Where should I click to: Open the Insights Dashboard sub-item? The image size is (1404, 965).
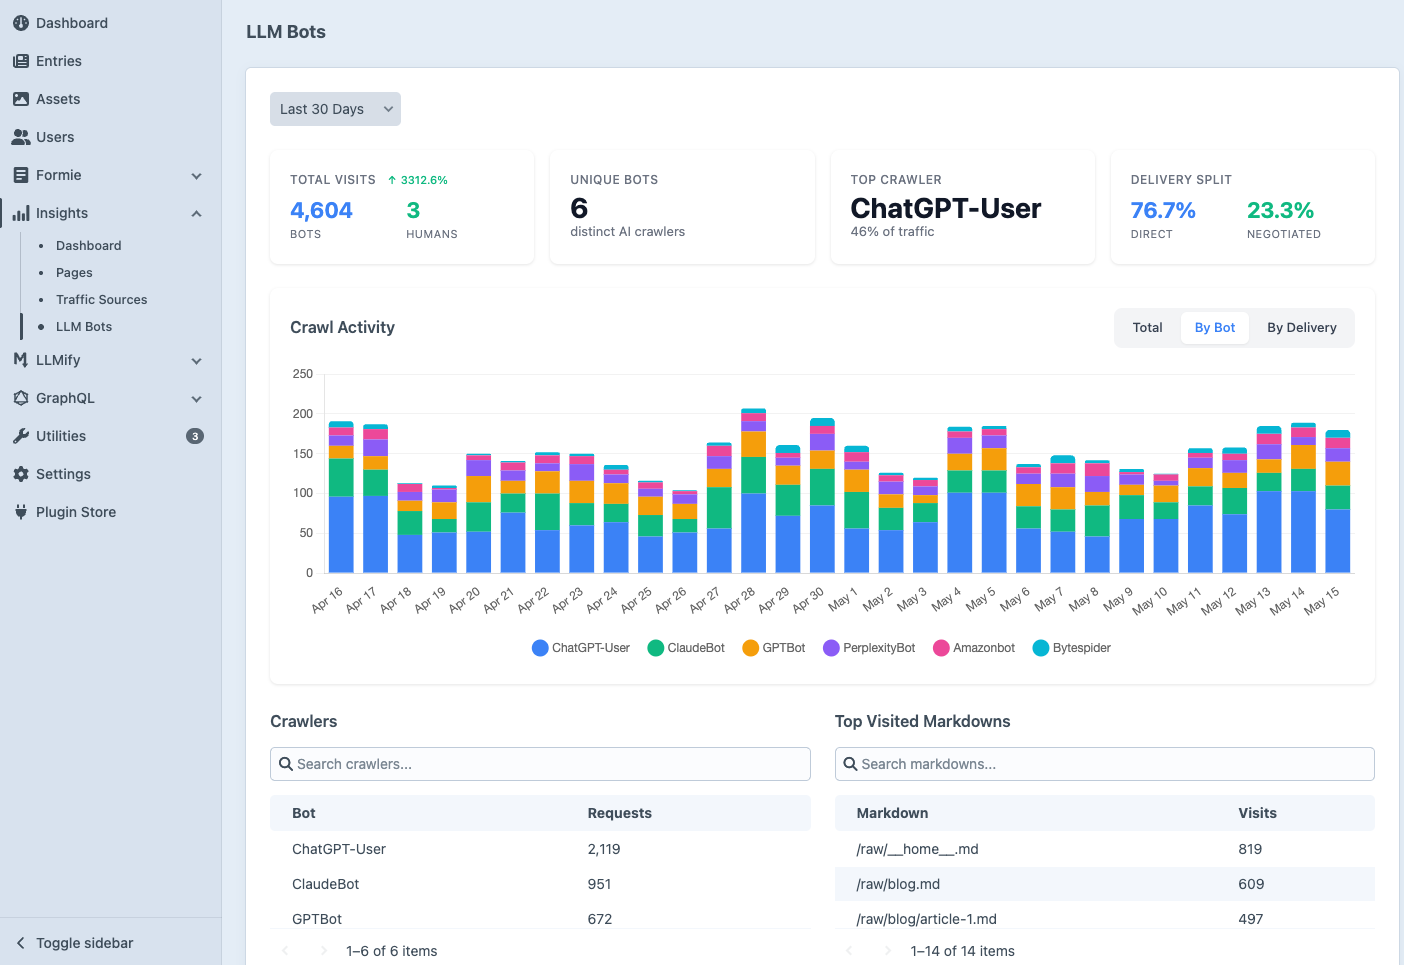tap(88, 245)
